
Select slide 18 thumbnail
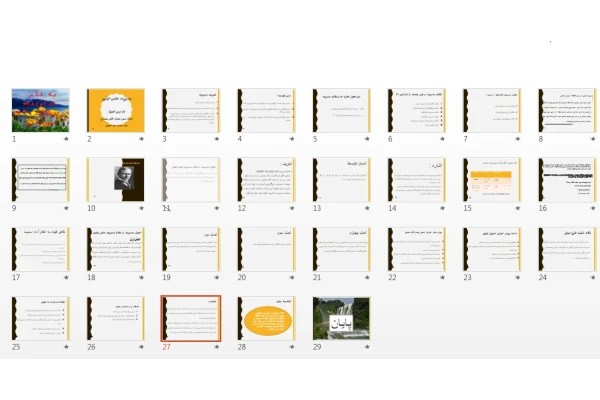pyautogui.click(x=116, y=249)
